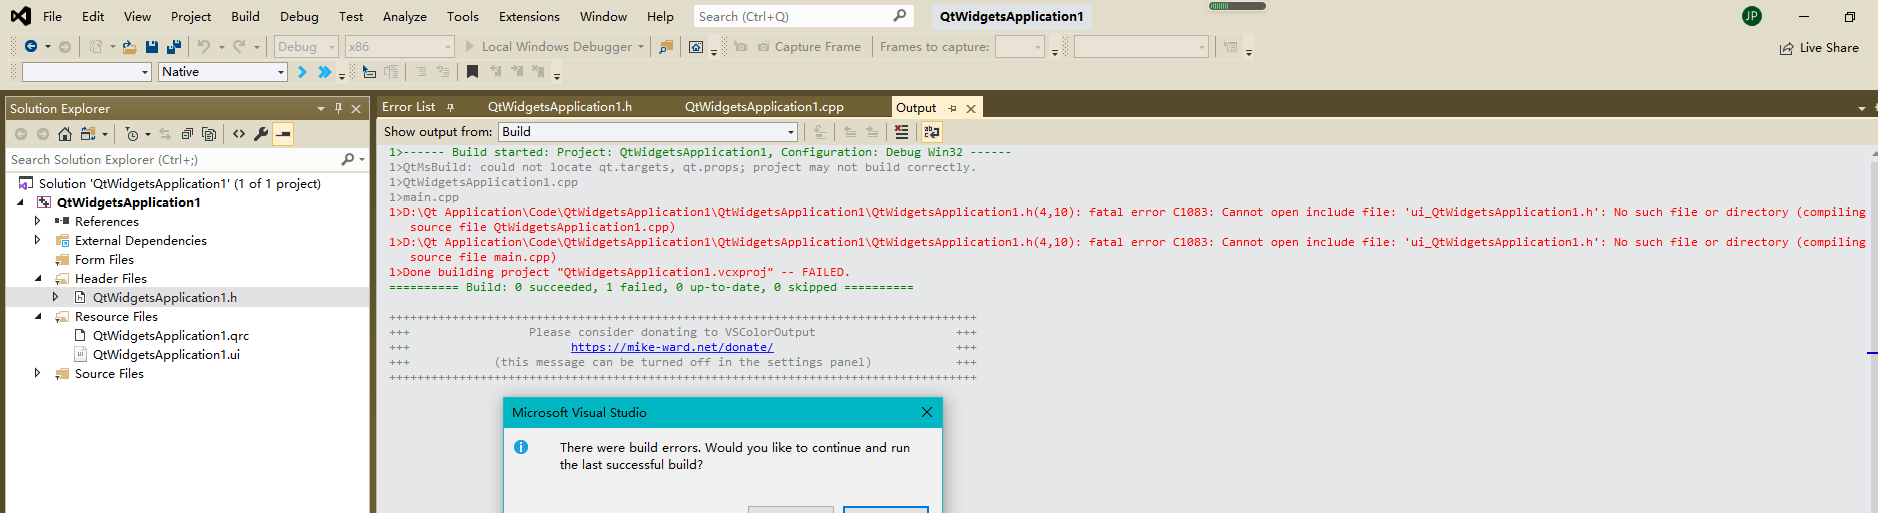The width and height of the screenshot is (1878, 513).
Task: Click Show All Files icon
Action: pyautogui.click(x=209, y=134)
